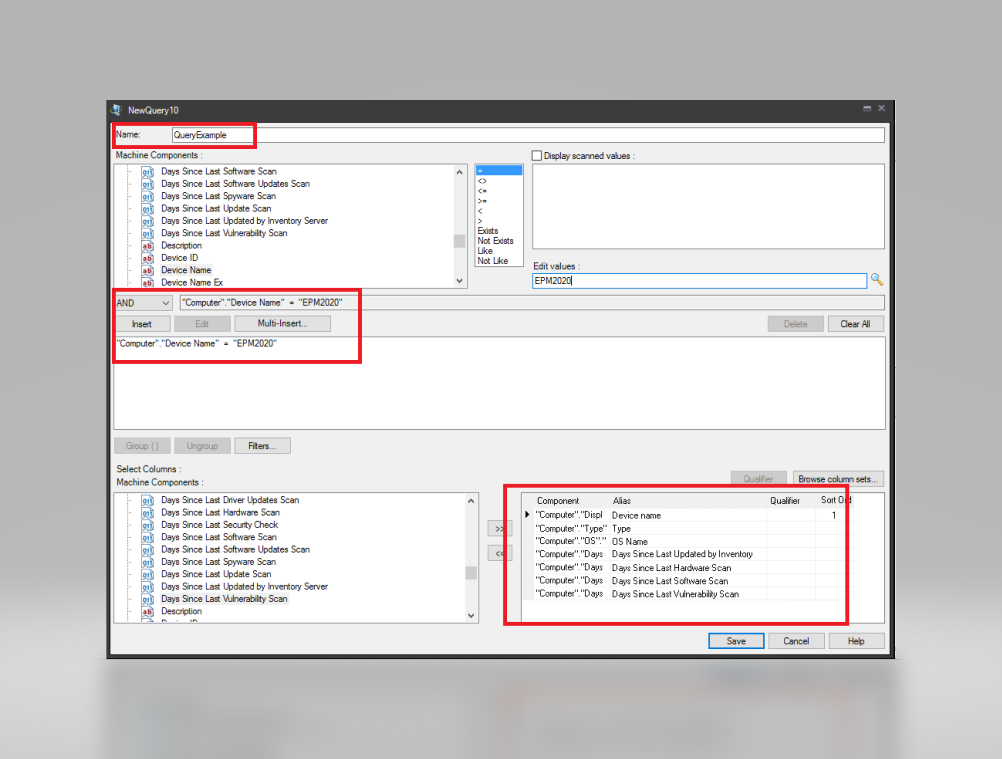Click Browse column sets
This screenshot has height=759, width=1002.
[x=838, y=478]
